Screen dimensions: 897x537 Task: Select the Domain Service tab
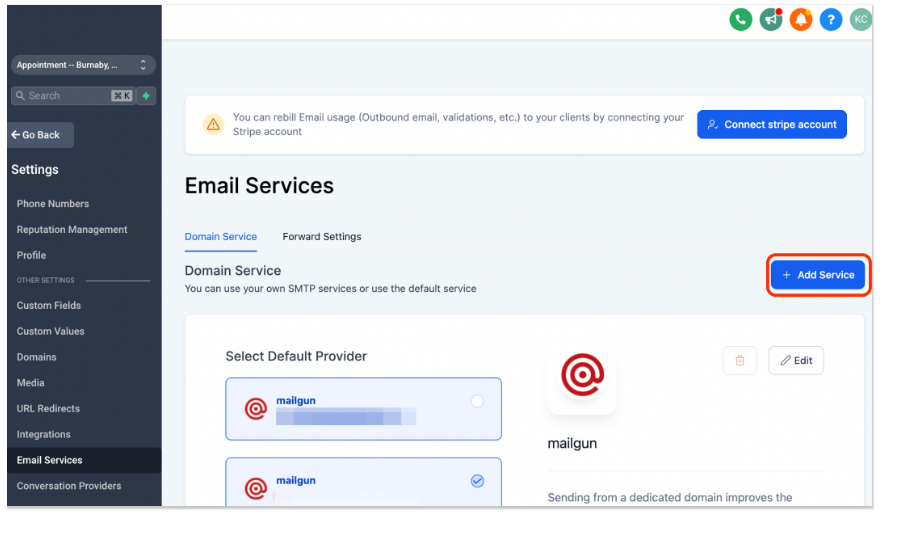[220, 237]
